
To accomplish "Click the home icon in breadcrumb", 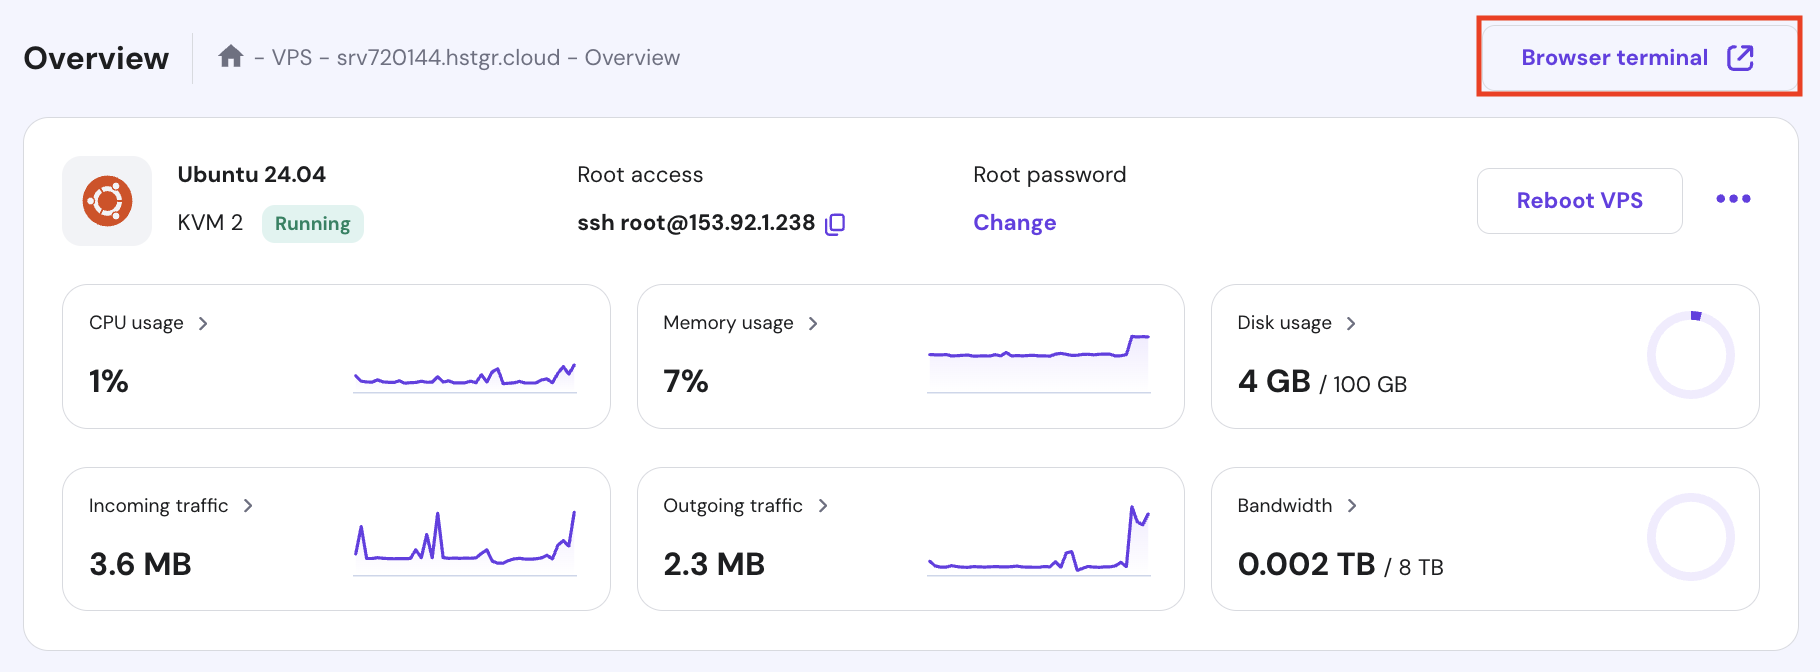I will pos(231,57).
